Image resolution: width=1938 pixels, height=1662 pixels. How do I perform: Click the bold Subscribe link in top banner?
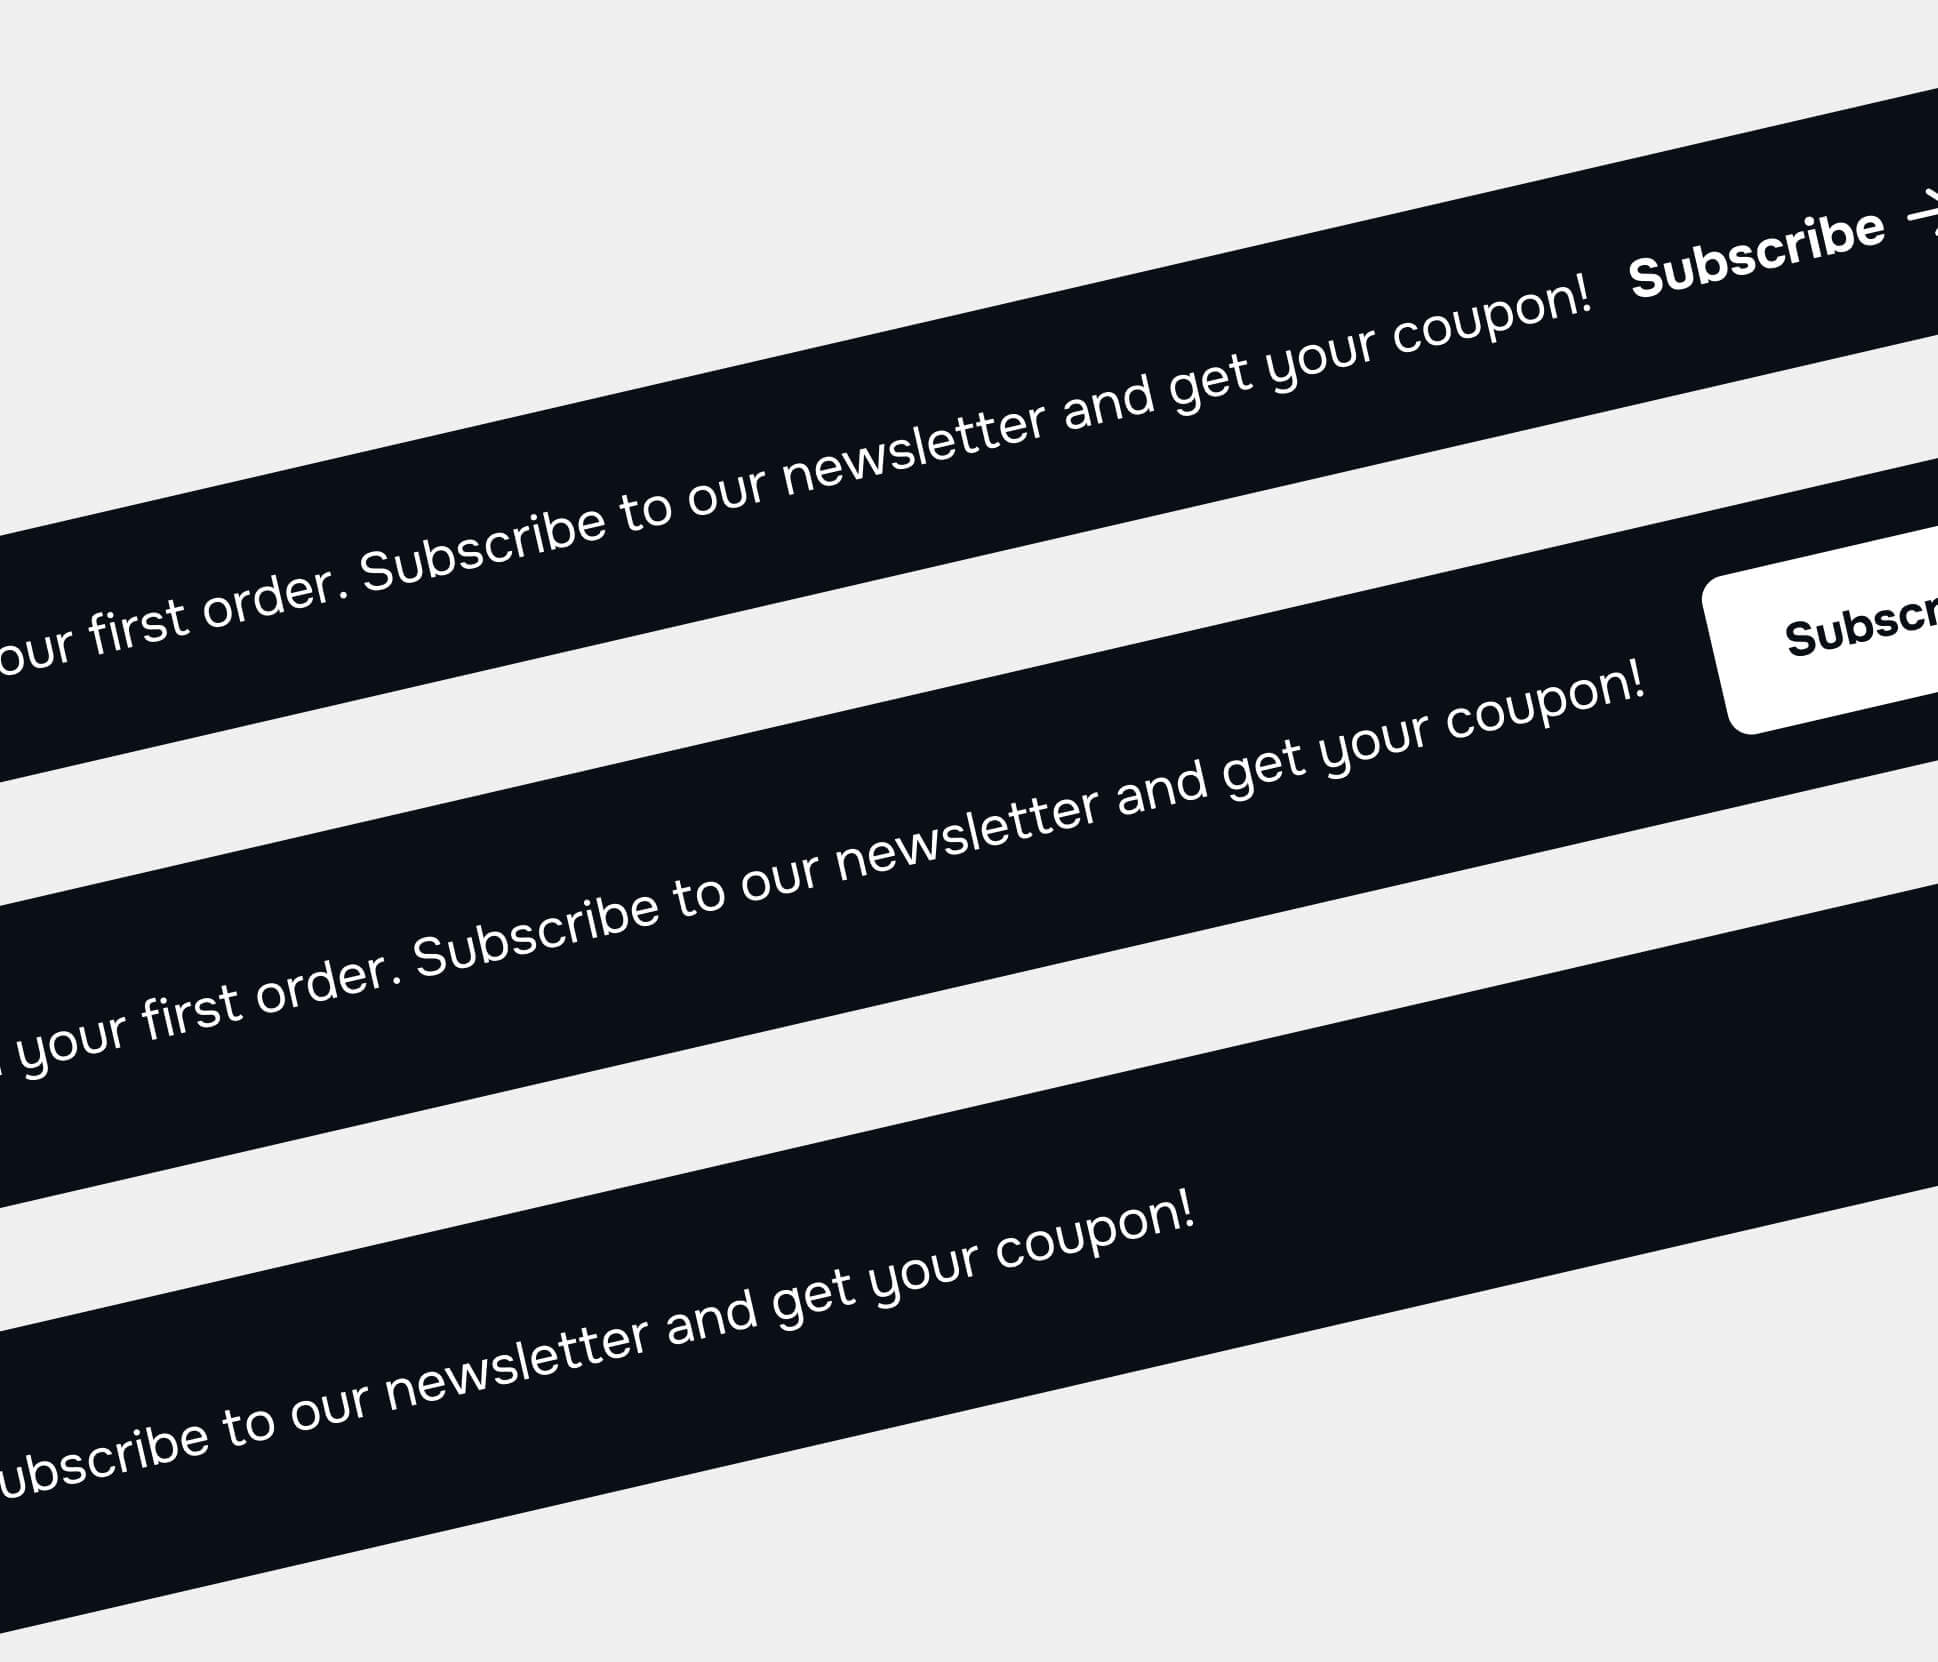coord(1756,254)
